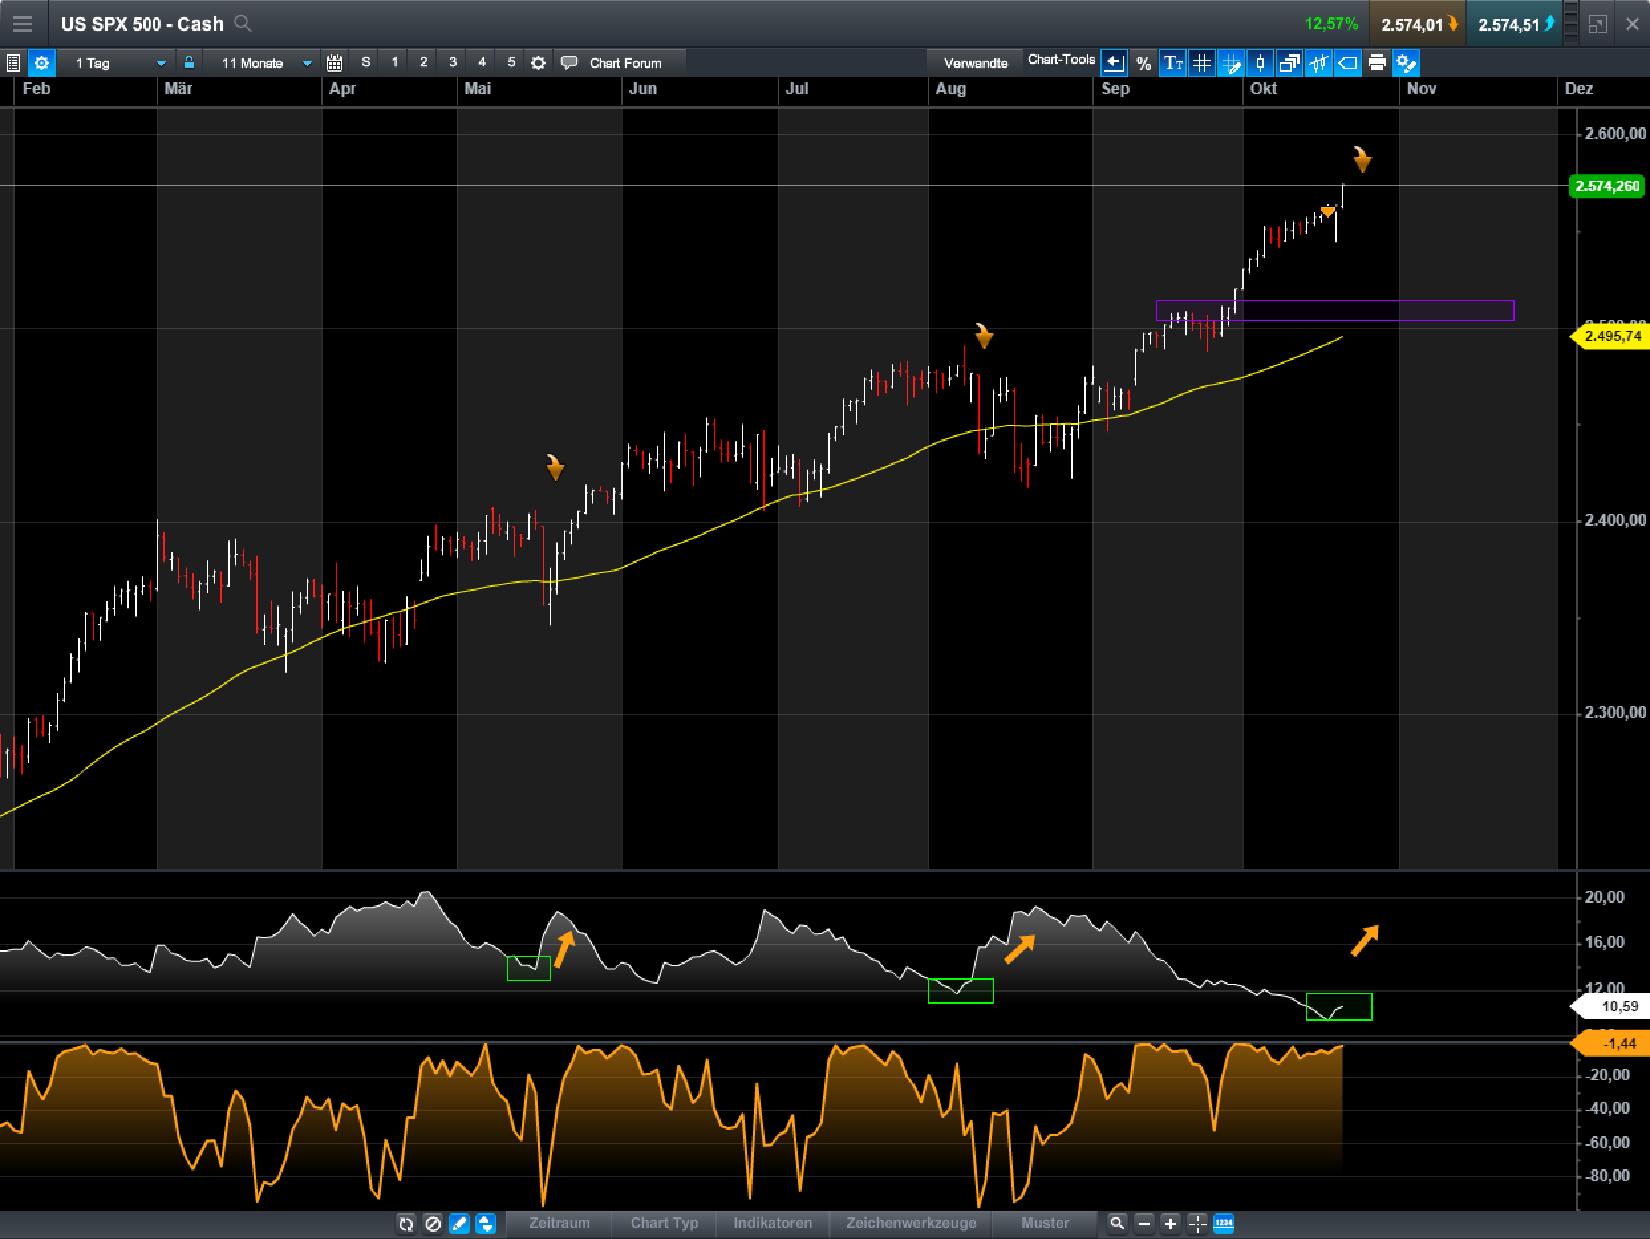
Task: Click the zoom out minus control
Action: (x=1144, y=1224)
